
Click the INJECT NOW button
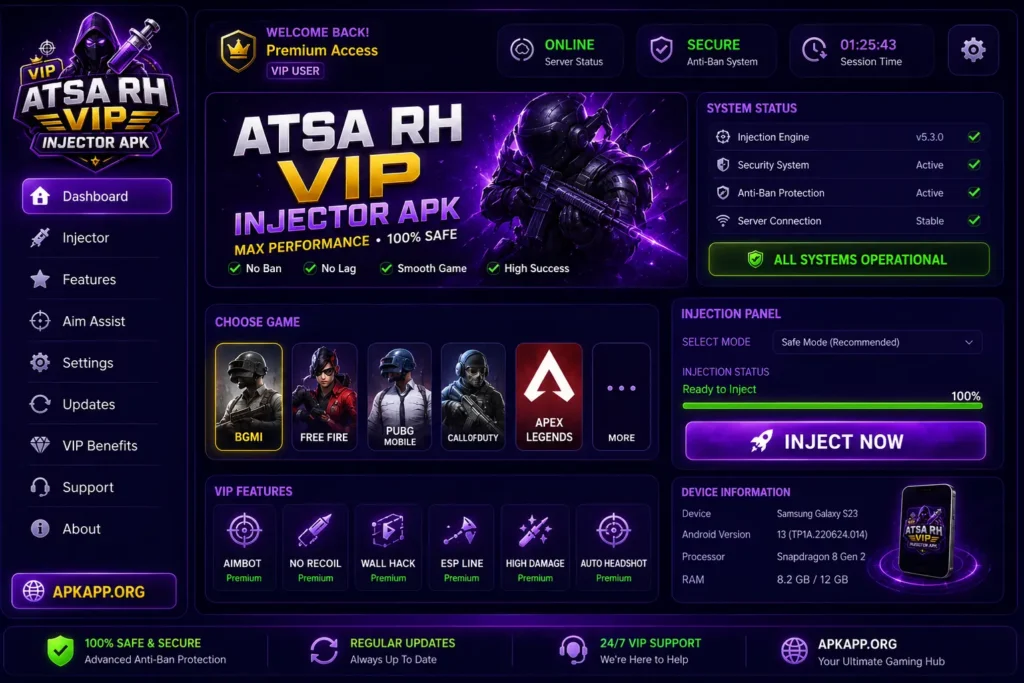(835, 441)
